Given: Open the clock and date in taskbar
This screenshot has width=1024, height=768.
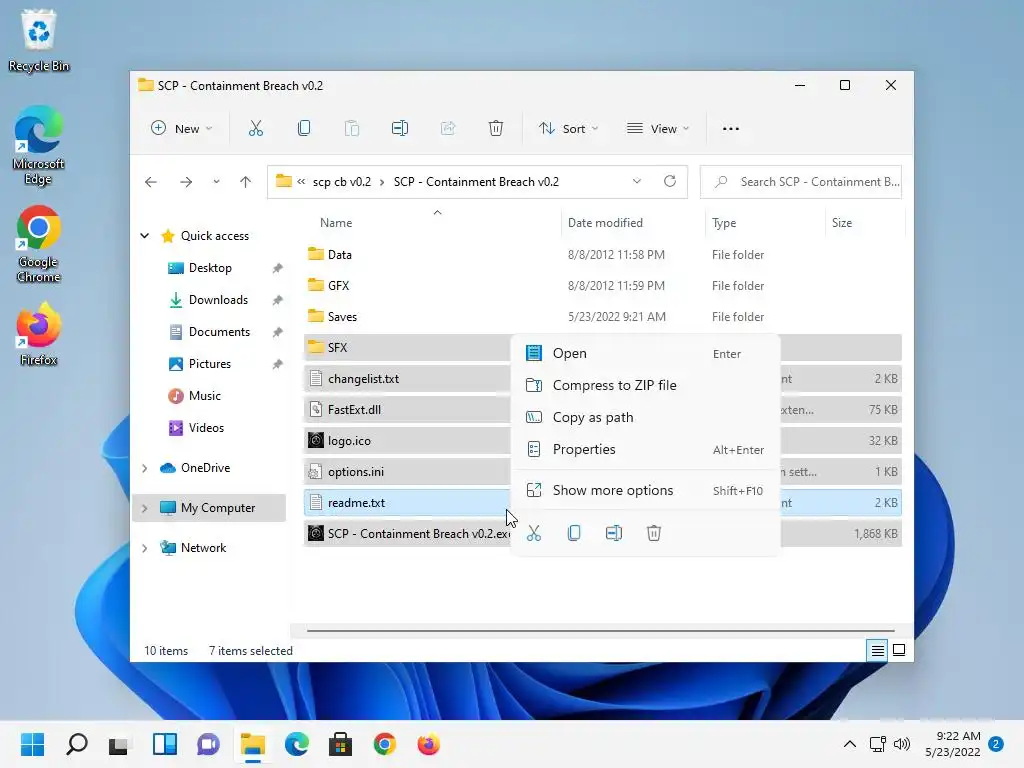Looking at the screenshot, I should pos(952,744).
